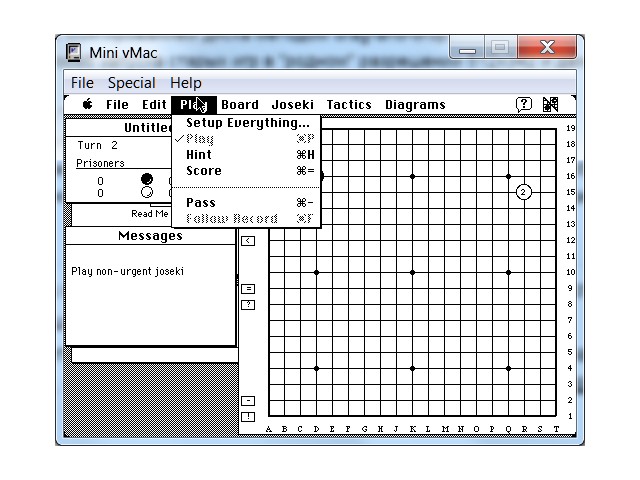Open the Edit menu

(x=154, y=105)
